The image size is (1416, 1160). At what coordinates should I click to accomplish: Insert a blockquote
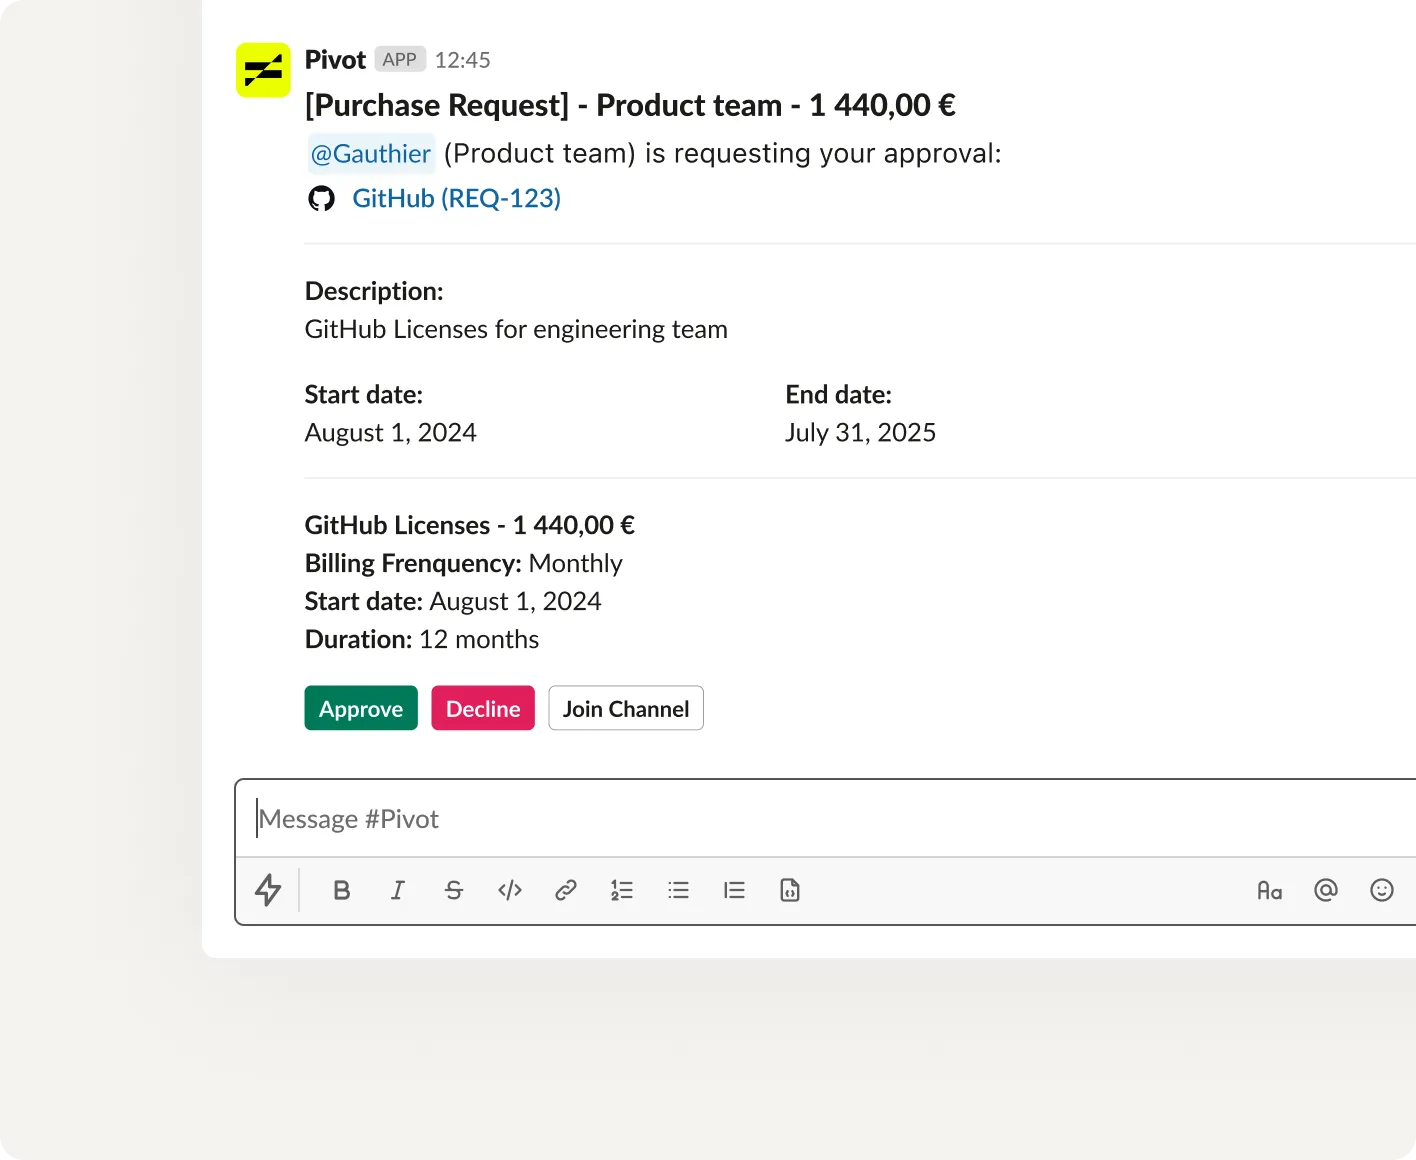734,890
